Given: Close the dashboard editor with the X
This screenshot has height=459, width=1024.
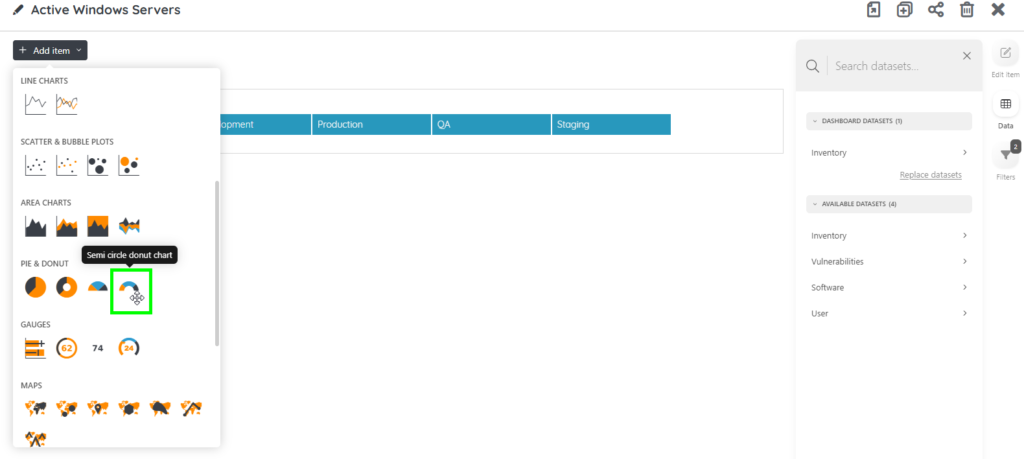Looking at the screenshot, I should [998, 10].
